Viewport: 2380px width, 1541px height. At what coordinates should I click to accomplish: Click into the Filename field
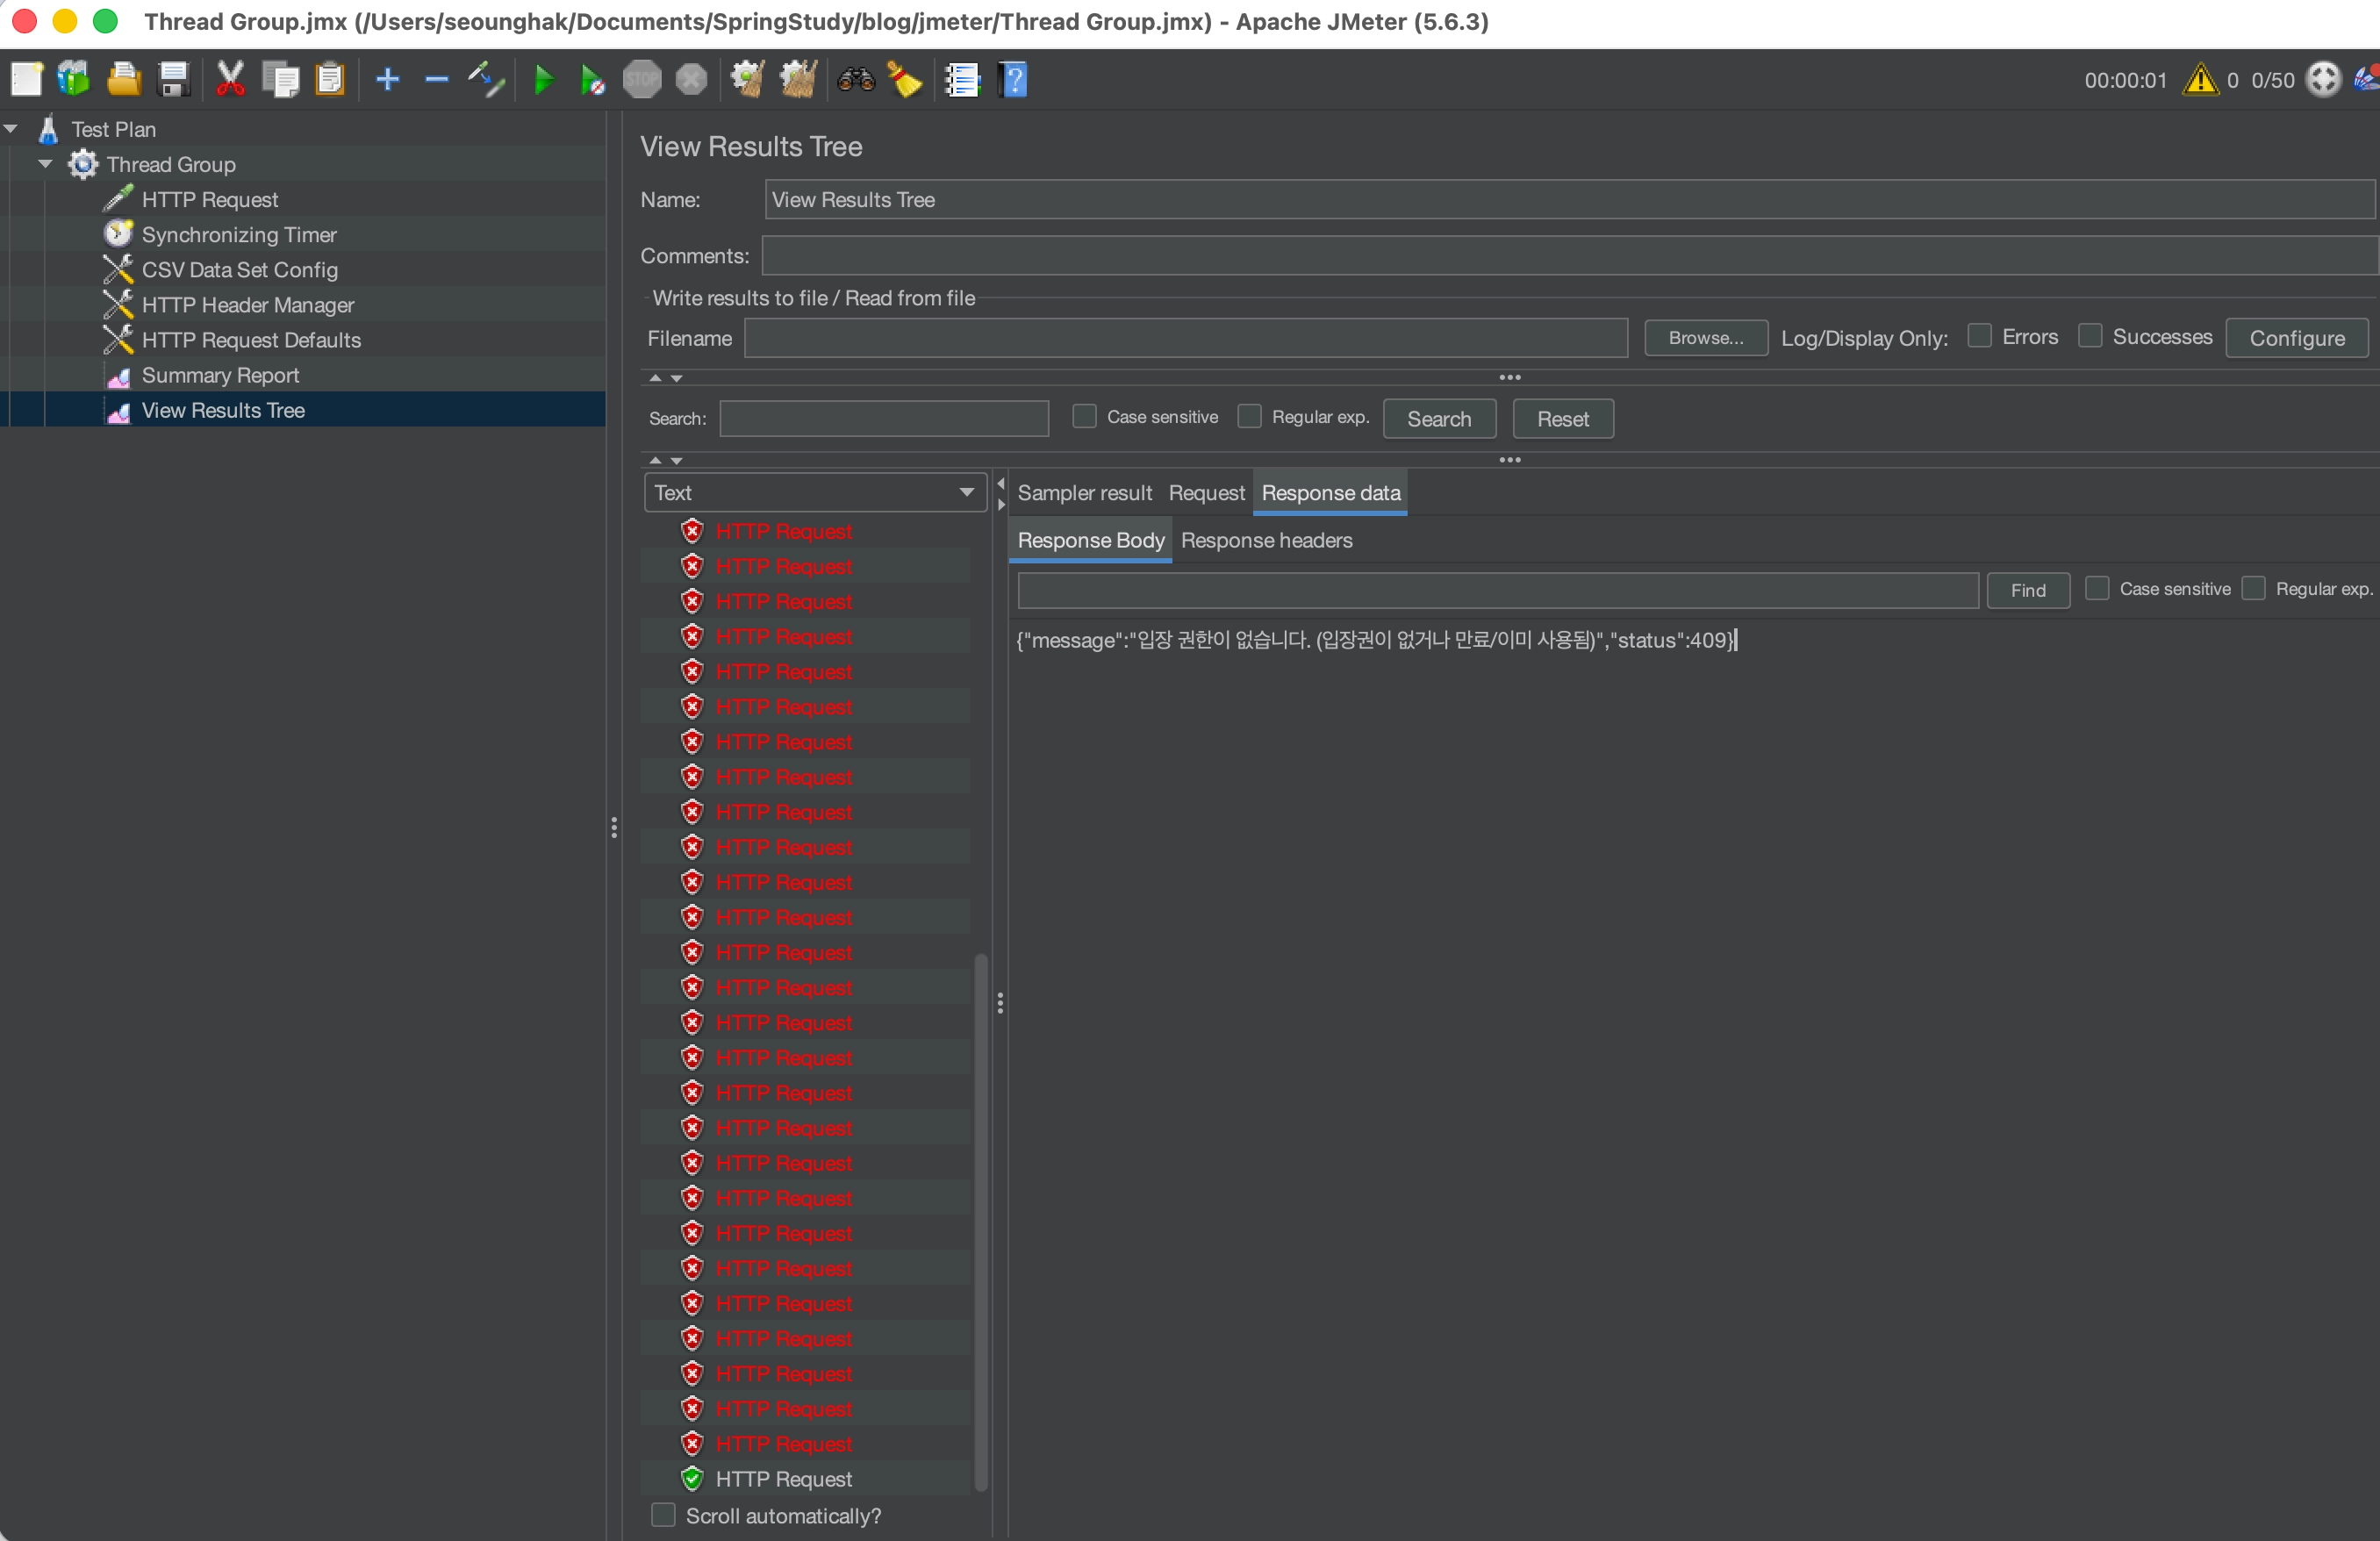coord(1186,338)
